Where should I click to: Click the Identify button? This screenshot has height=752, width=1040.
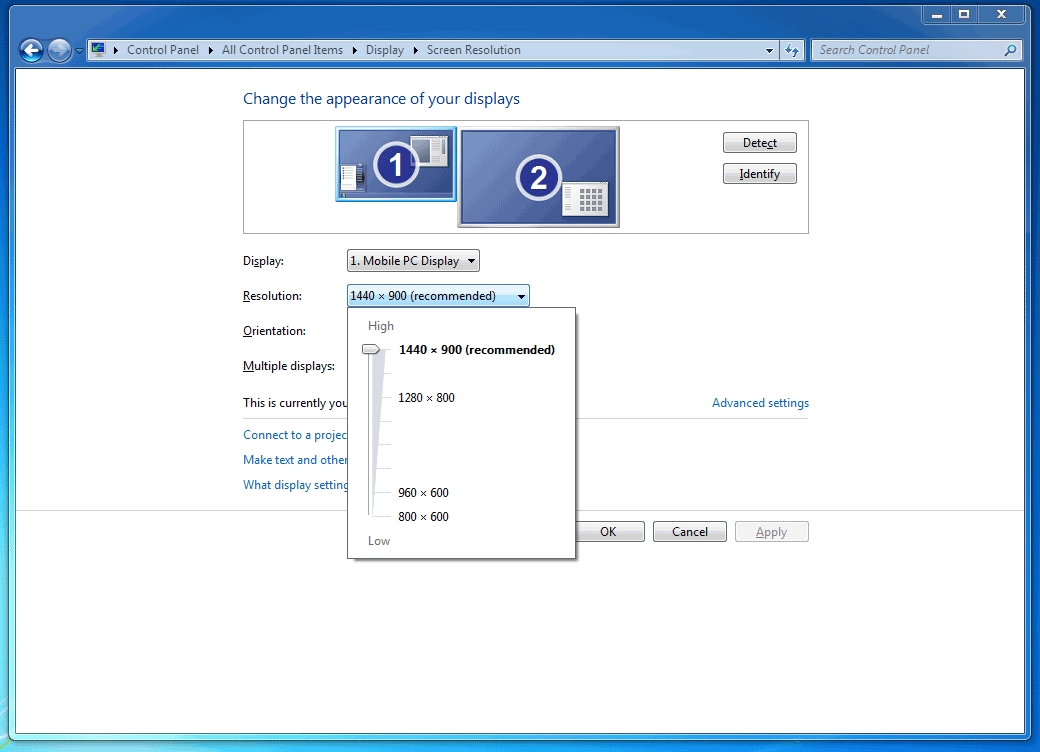pos(759,174)
